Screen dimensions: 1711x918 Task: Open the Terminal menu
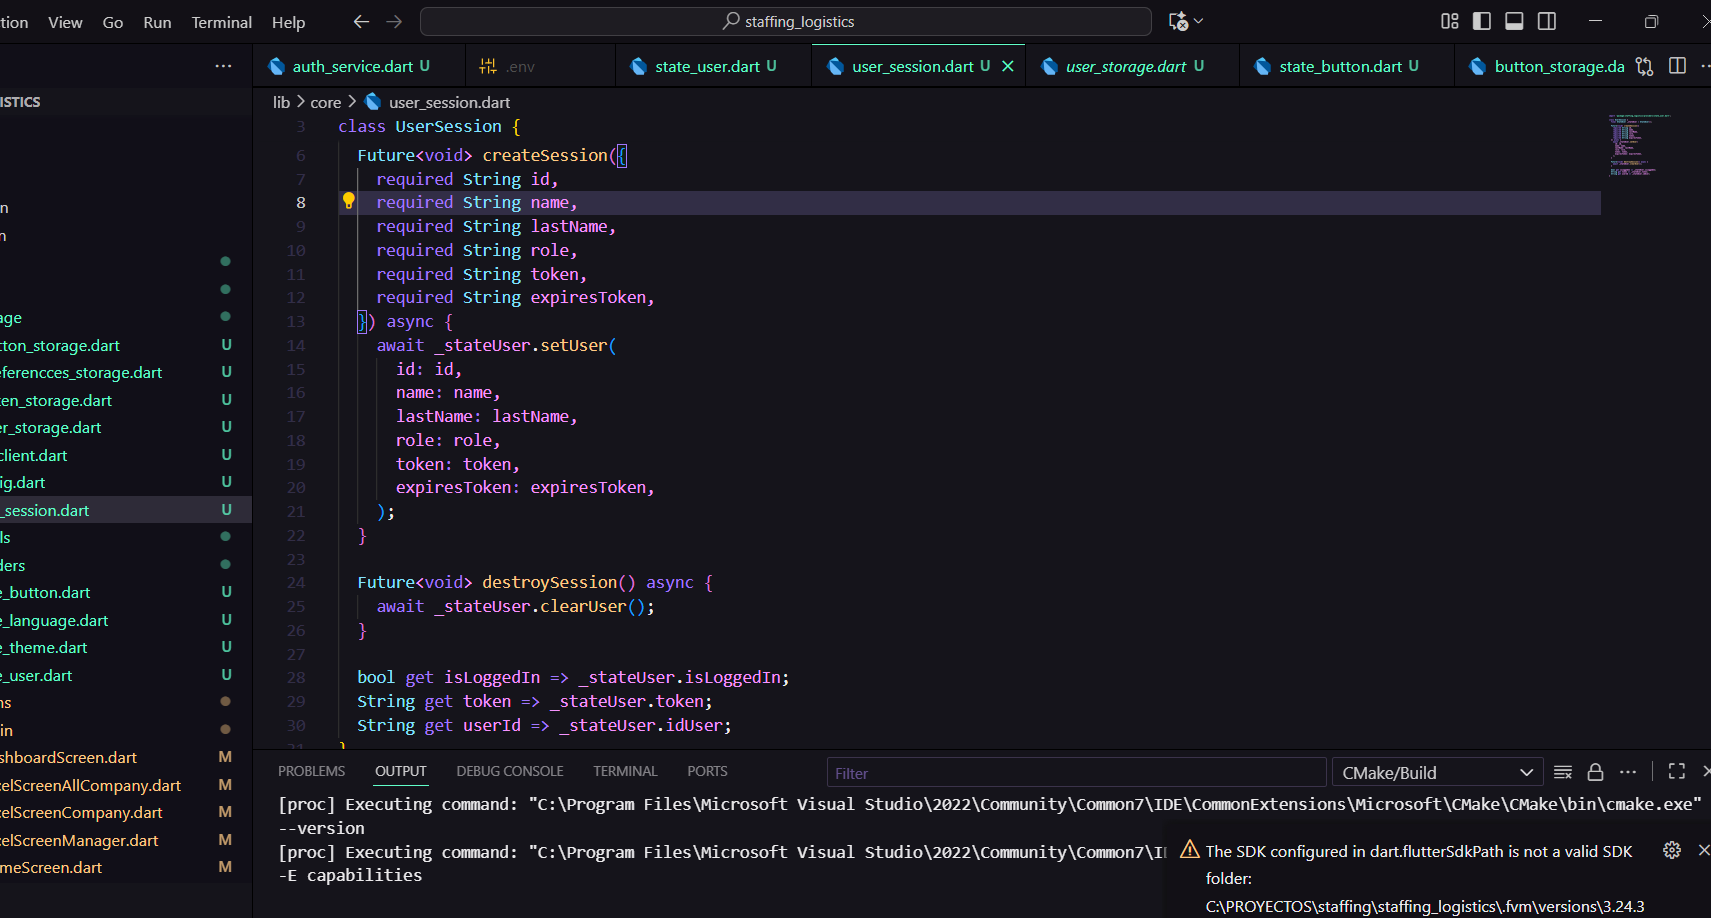221,22
